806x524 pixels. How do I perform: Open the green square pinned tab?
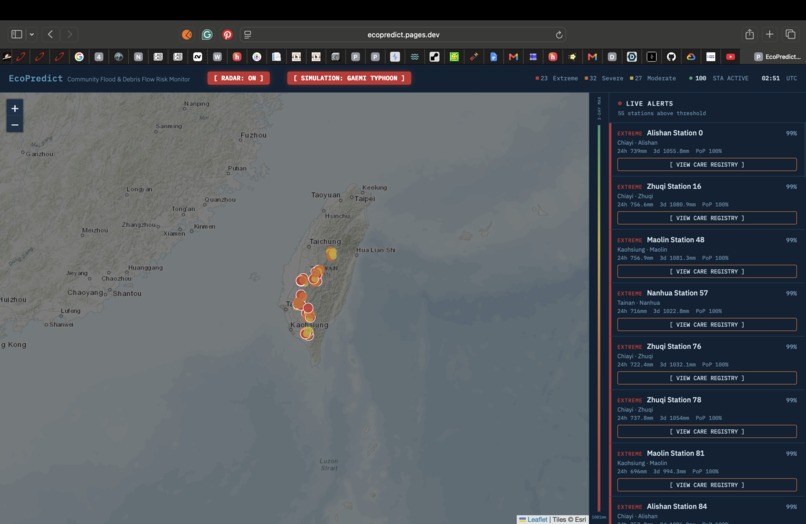[x=454, y=57]
